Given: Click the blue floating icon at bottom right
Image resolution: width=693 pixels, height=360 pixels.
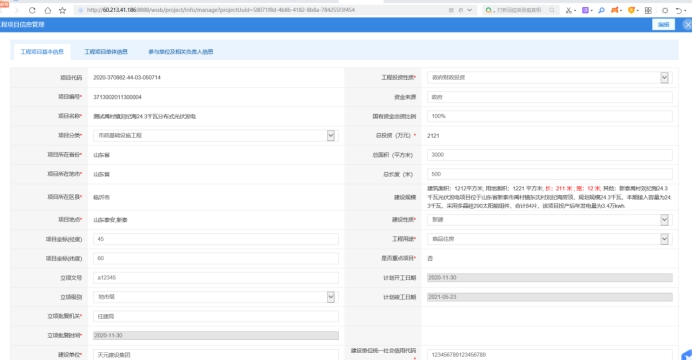Looking at the screenshot, I should point(687,355).
